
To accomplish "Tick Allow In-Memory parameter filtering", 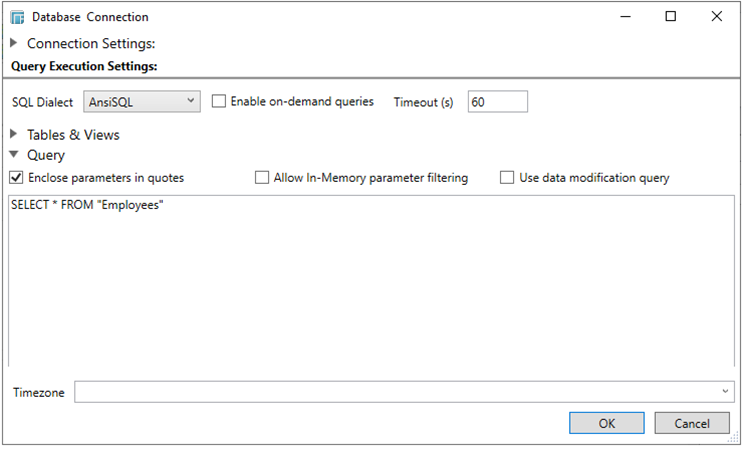I will [263, 178].
